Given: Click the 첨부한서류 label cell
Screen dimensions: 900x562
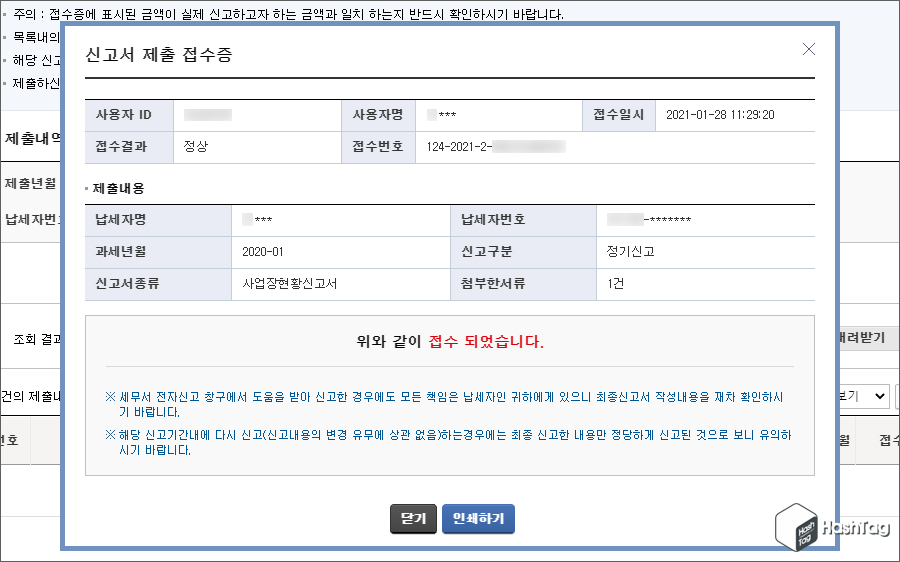Looking at the screenshot, I should (523, 284).
